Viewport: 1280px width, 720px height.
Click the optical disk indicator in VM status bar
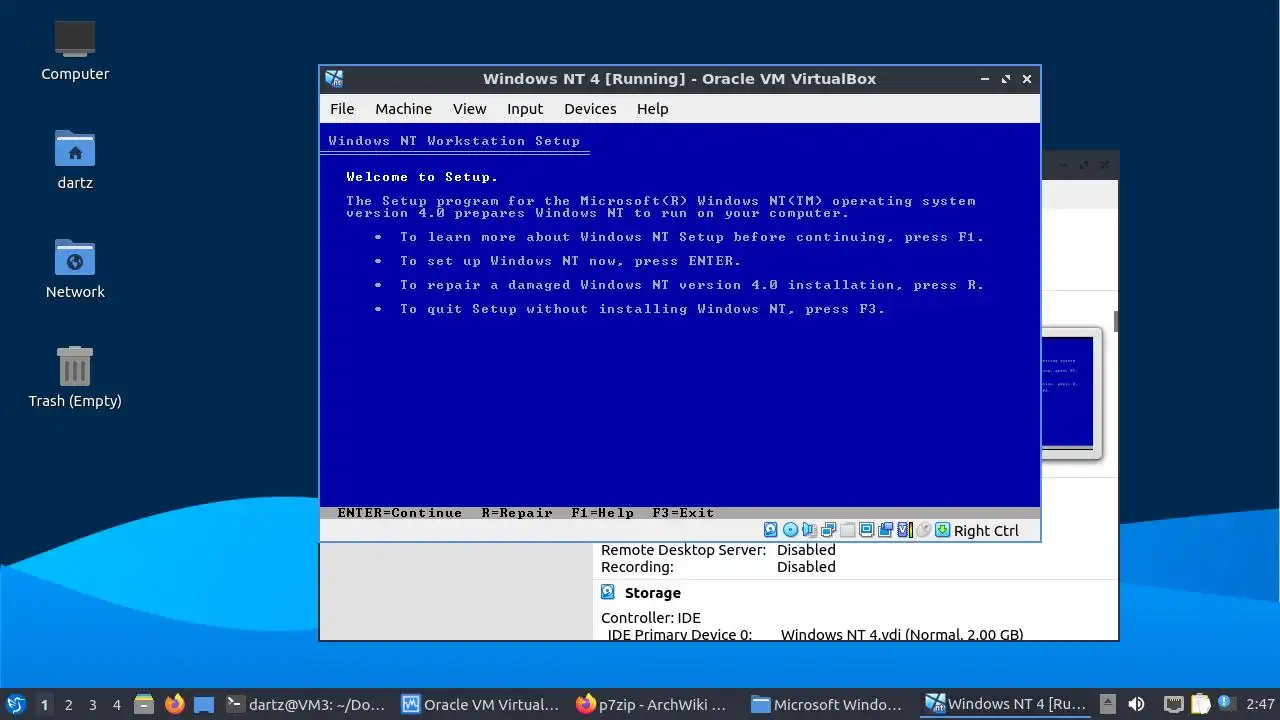[x=790, y=530]
